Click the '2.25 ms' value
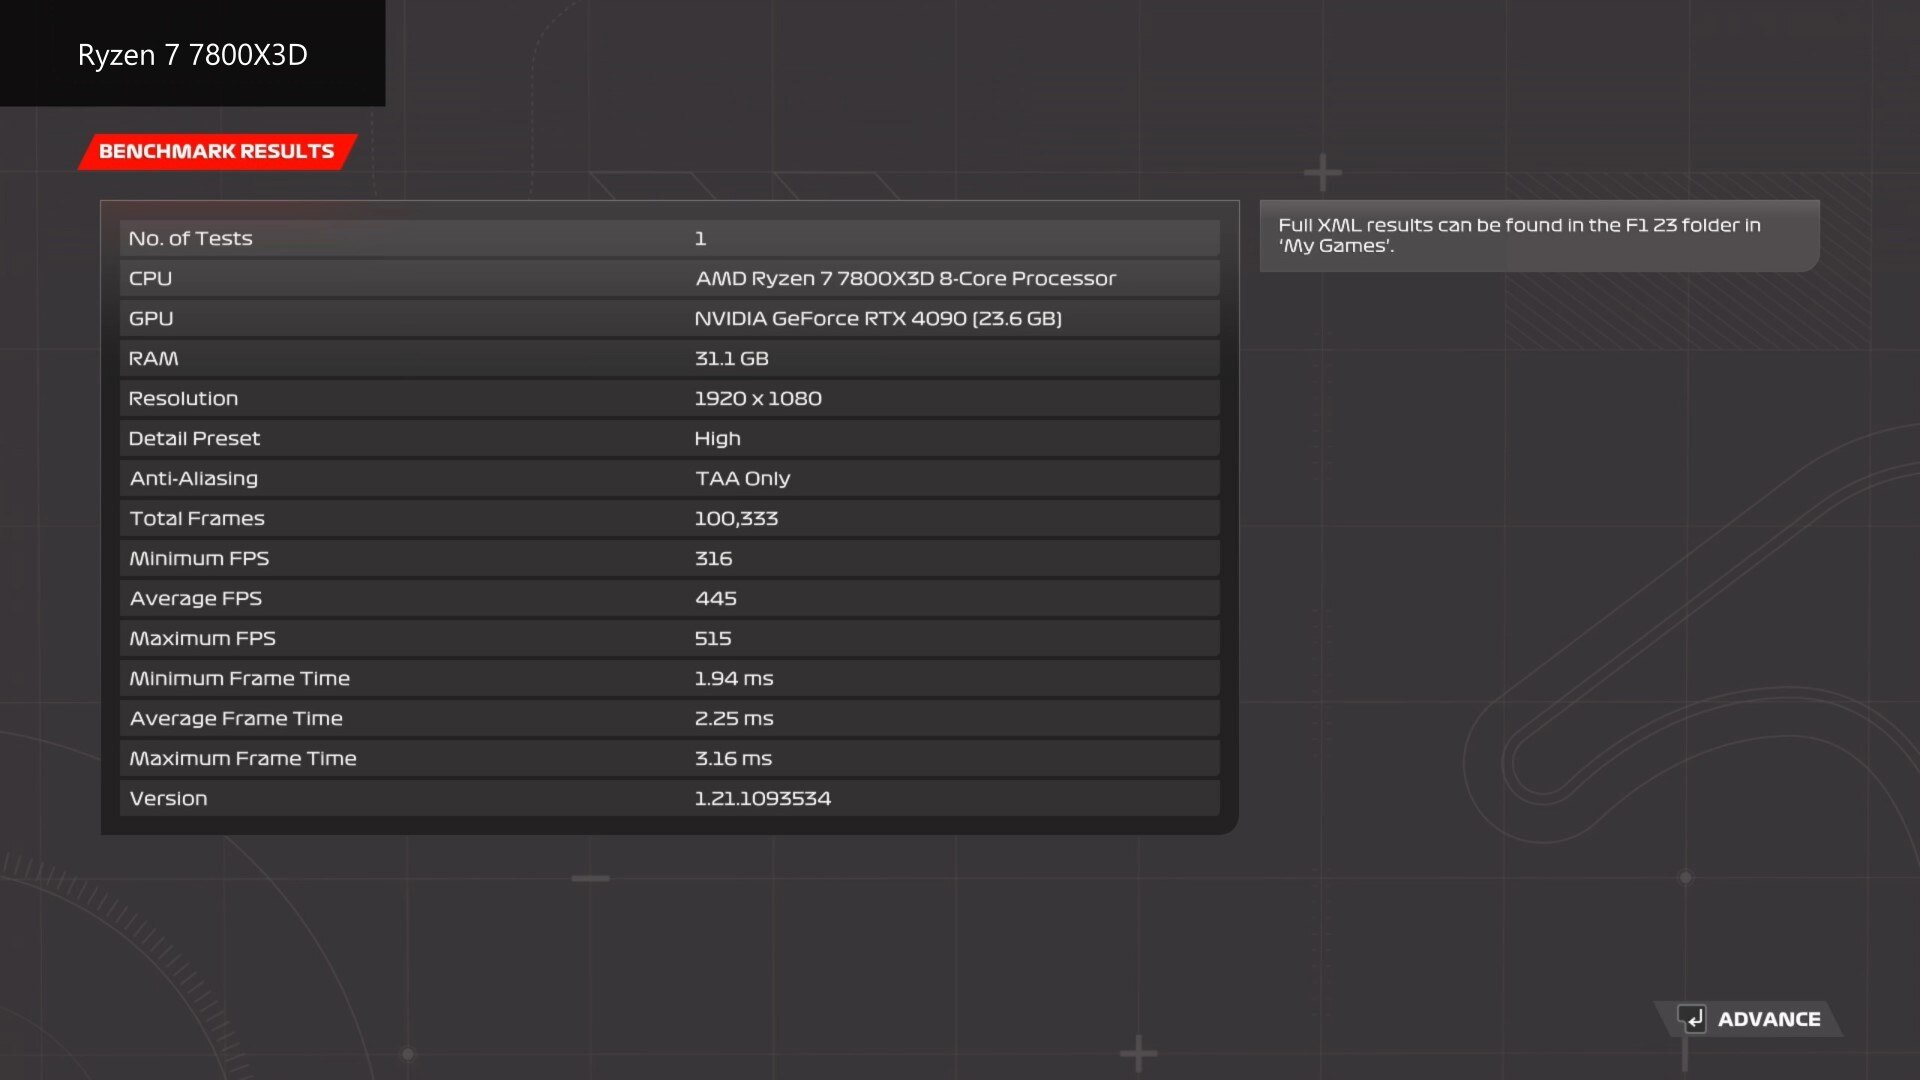1920x1080 pixels. click(x=734, y=719)
